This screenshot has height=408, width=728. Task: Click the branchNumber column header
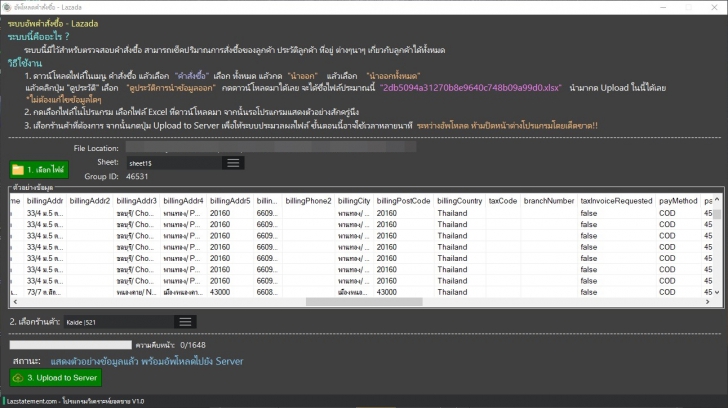click(x=549, y=201)
